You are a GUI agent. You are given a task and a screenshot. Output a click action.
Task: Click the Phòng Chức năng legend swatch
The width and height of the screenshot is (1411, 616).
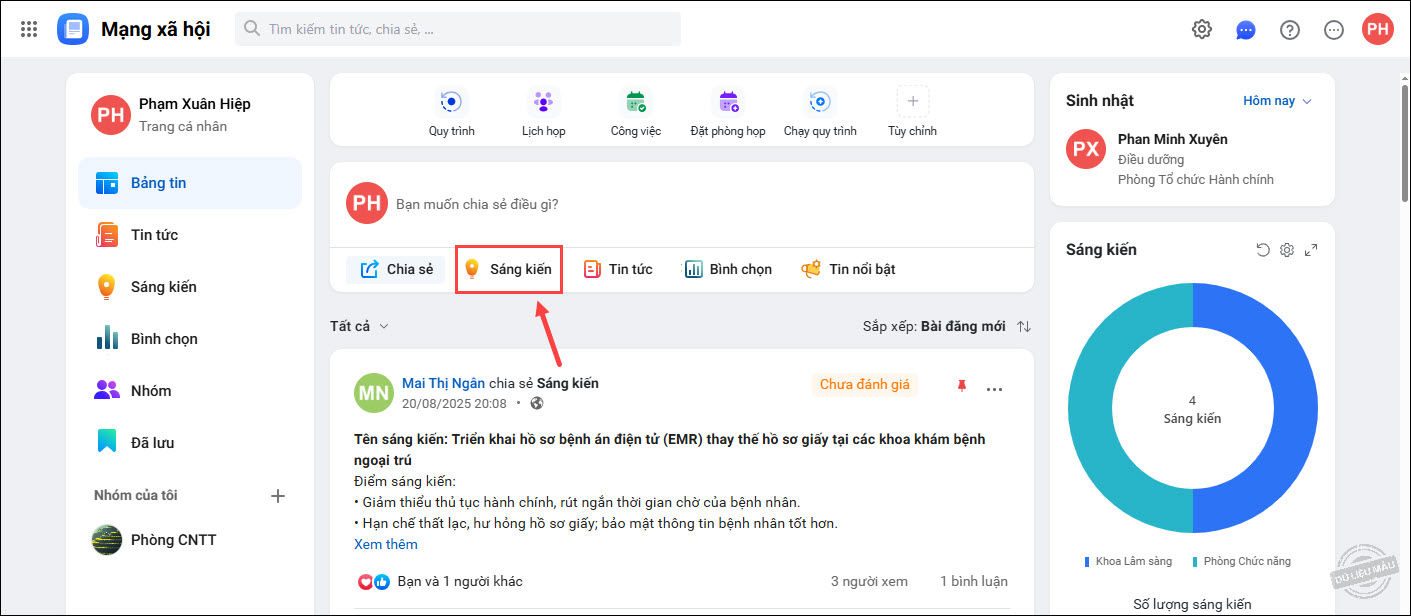1195,562
